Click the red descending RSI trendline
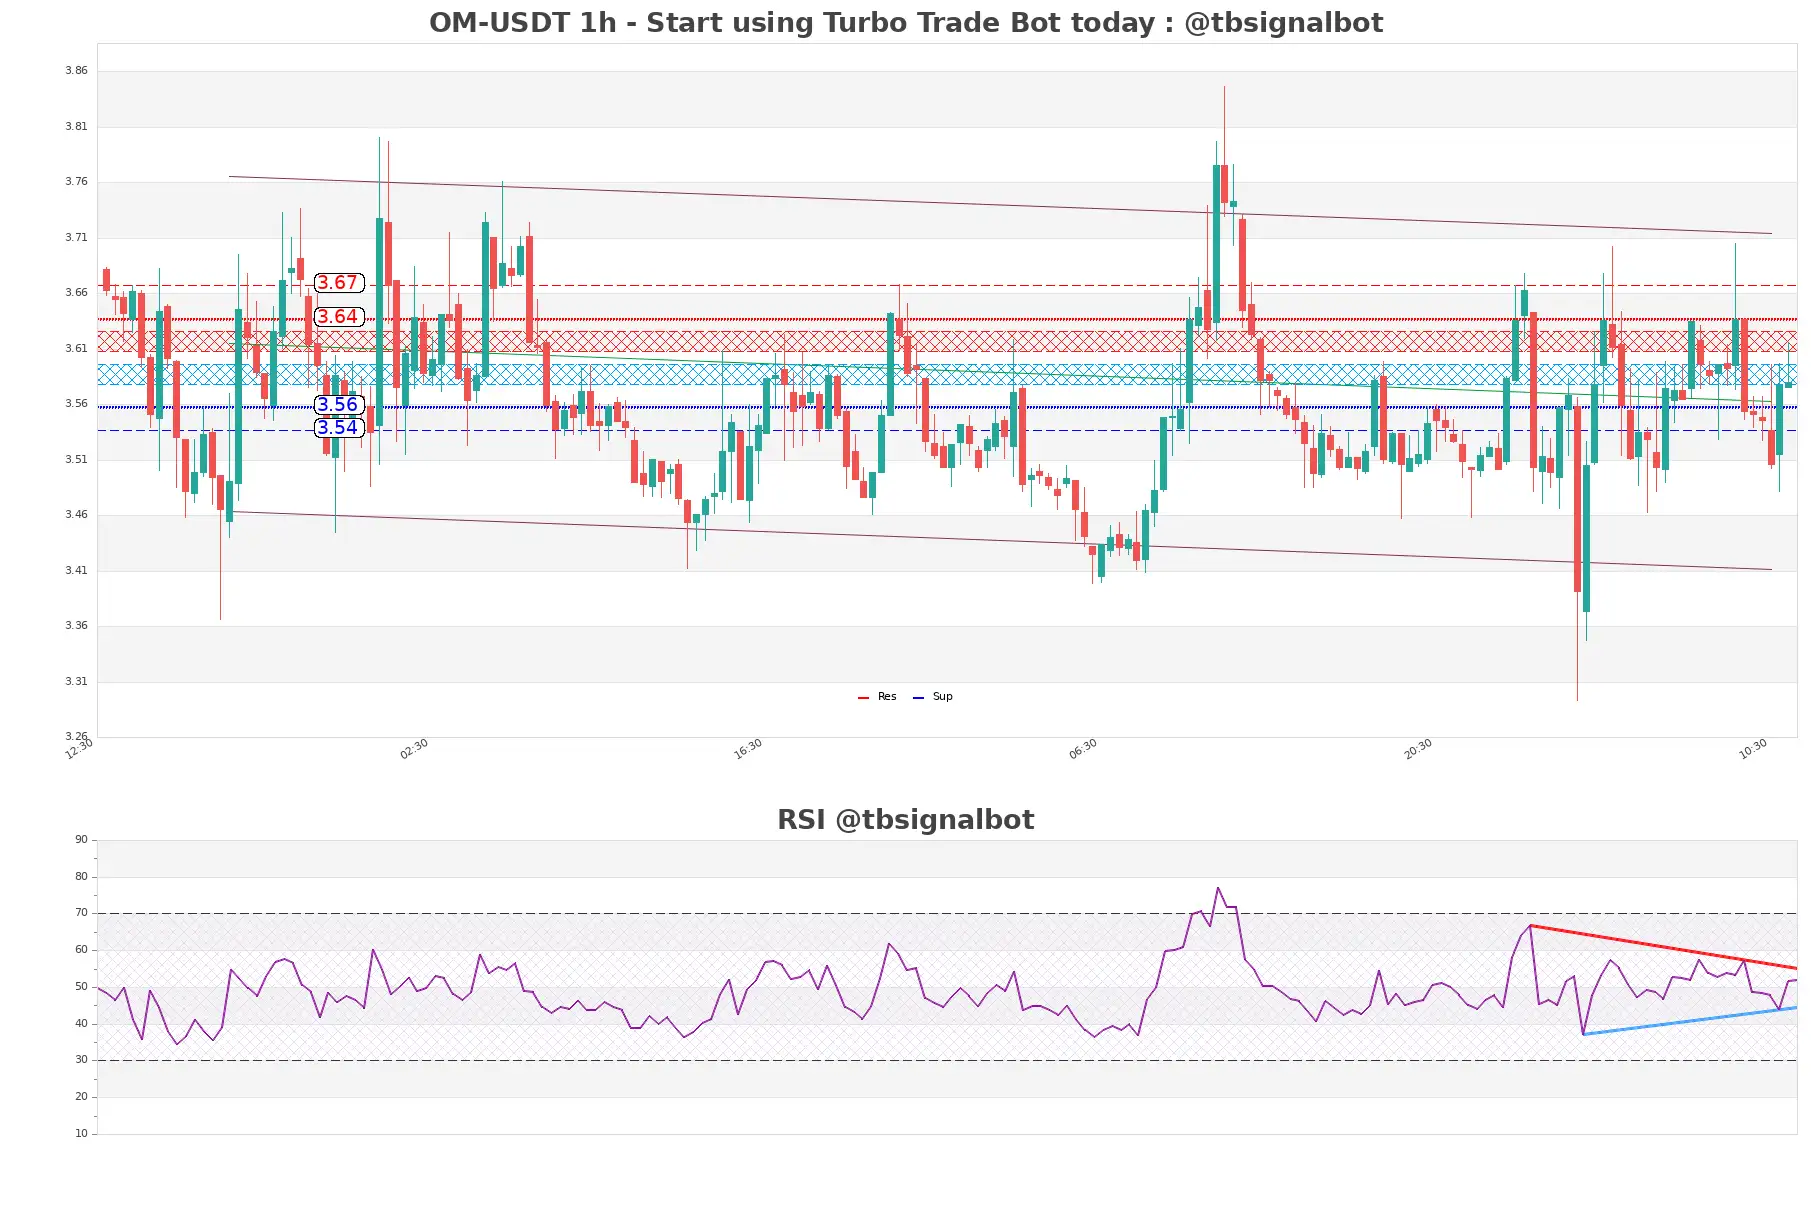The height and width of the screenshot is (1208, 1811). coord(1663,947)
